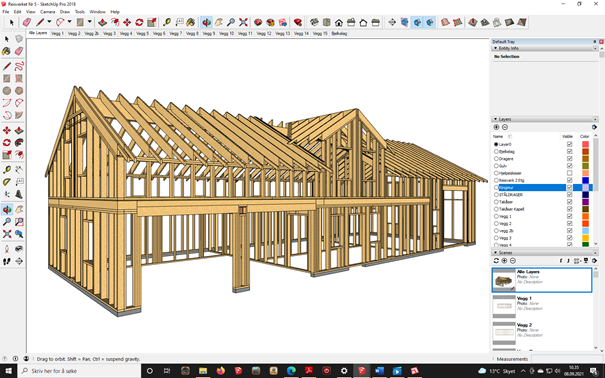Activate the Pan hand tool in top toolbar
Viewport: 605px width, 378px height.
pyautogui.click(x=219, y=22)
